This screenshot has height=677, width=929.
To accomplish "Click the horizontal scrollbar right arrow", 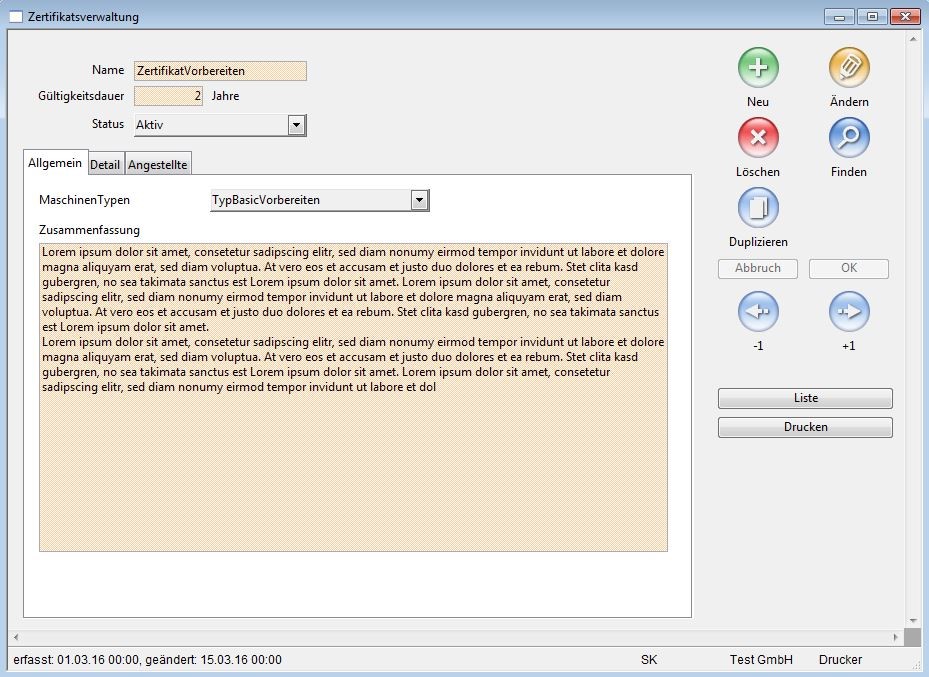I will point(895,637).
